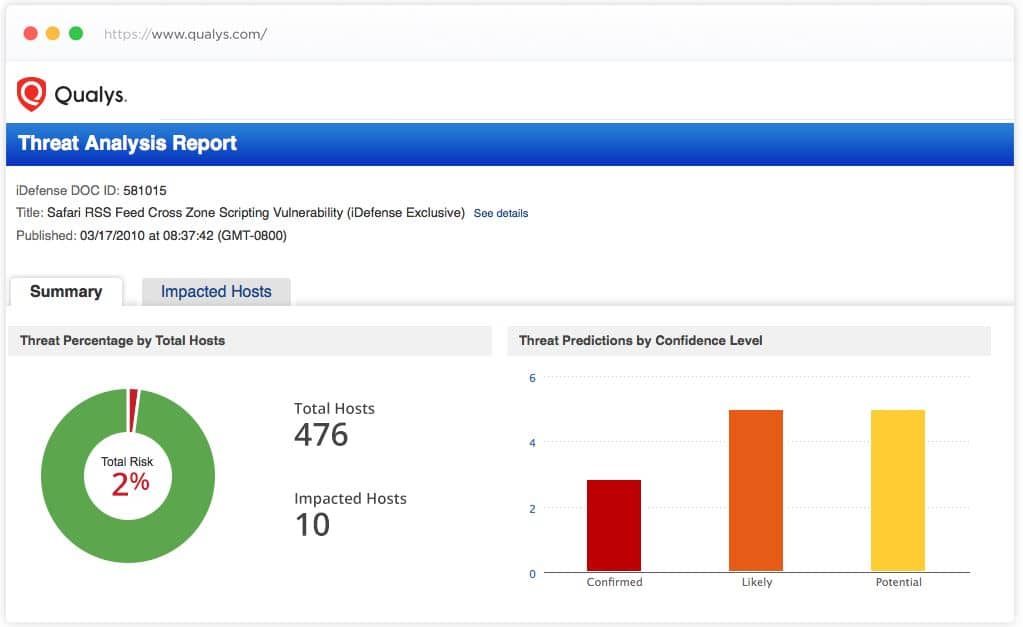Click the Likely axis label
The width and height of the screenshot is (1023, 627).
757,582
